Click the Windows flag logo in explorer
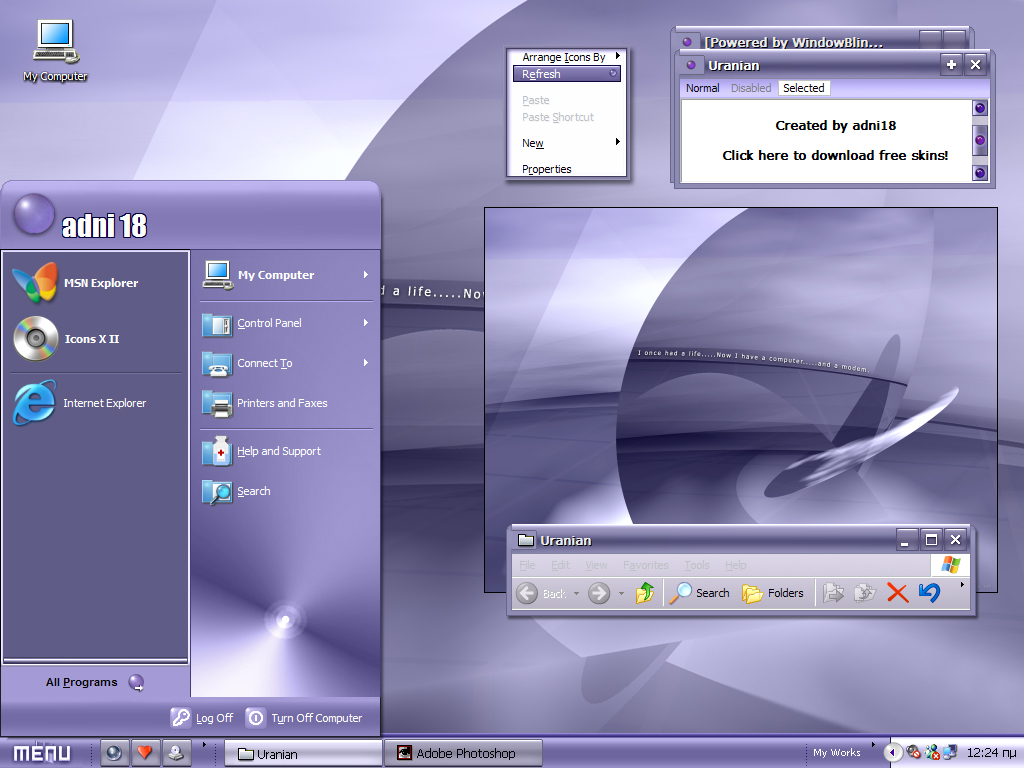The image size is (1024, 768). [951, 565]
